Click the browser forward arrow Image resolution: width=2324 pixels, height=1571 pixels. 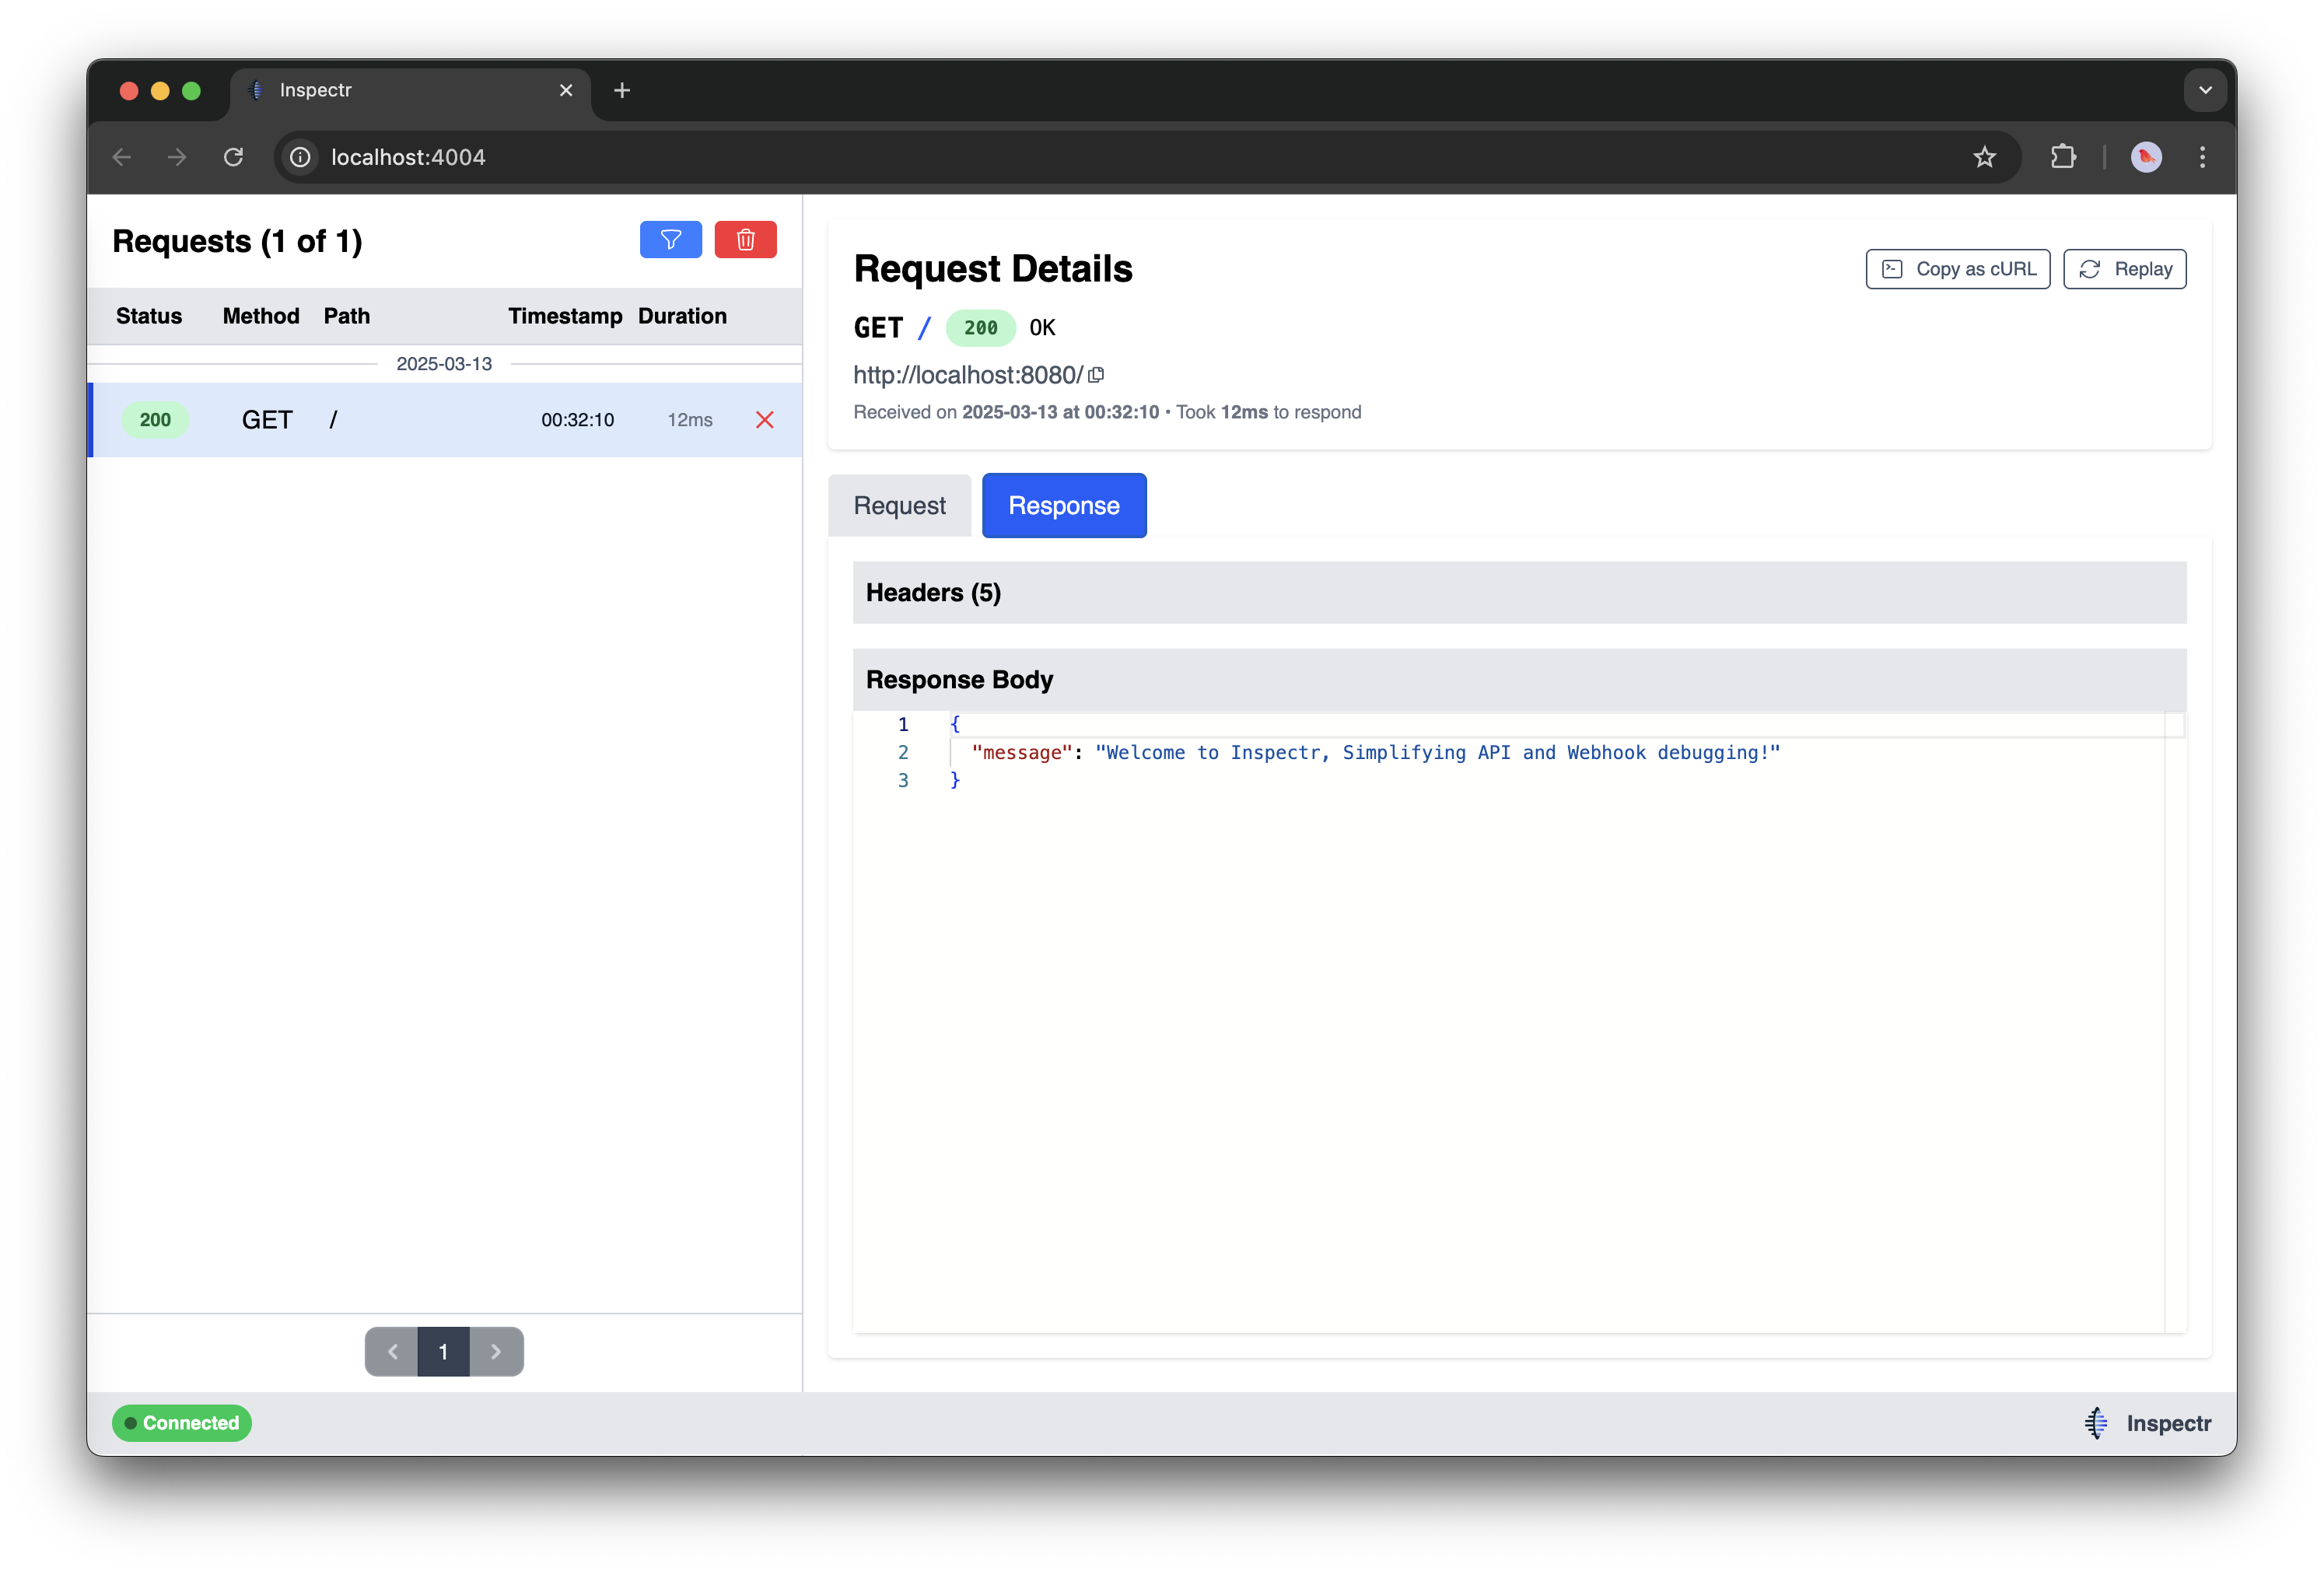[177, 157]
